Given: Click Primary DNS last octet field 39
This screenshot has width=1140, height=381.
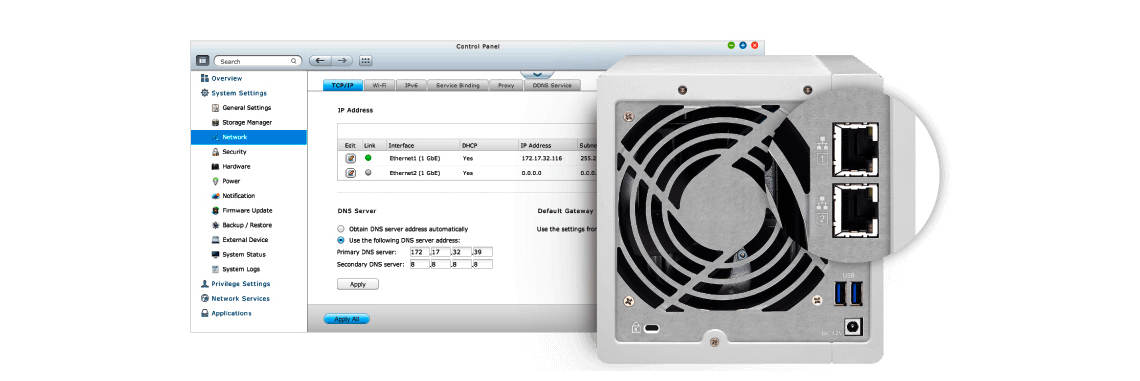Looking at the screenshot, I should (483, 252).
